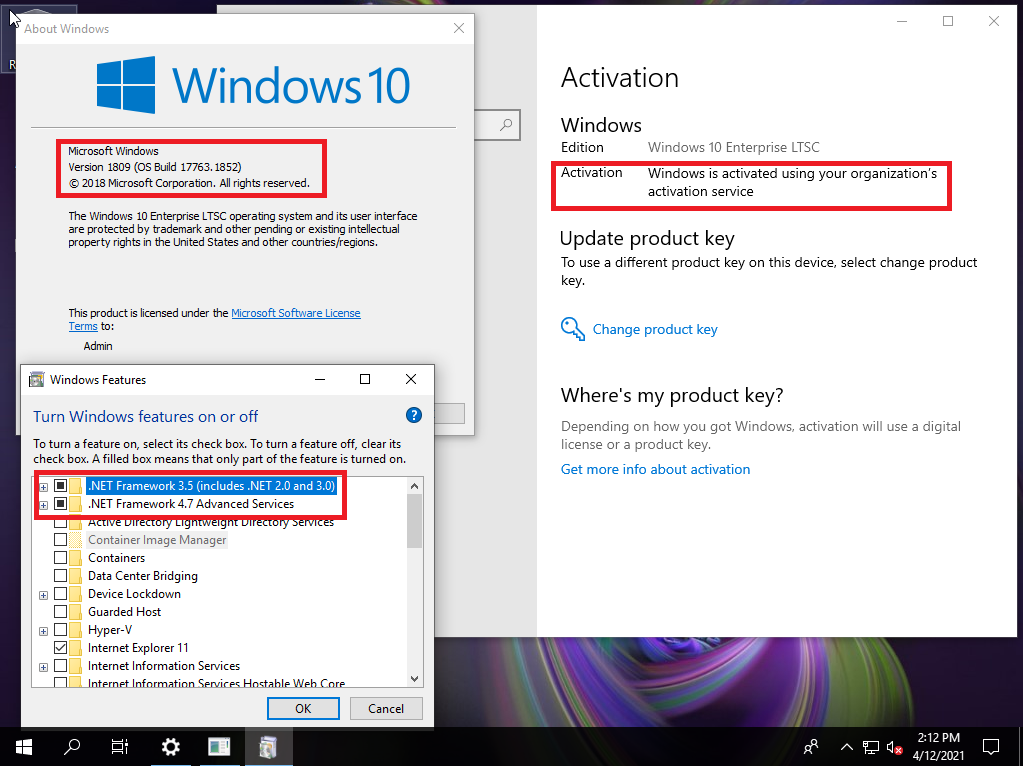Switch to Windows Features taskbar item

pyautogui.click(x=268, y=746)
